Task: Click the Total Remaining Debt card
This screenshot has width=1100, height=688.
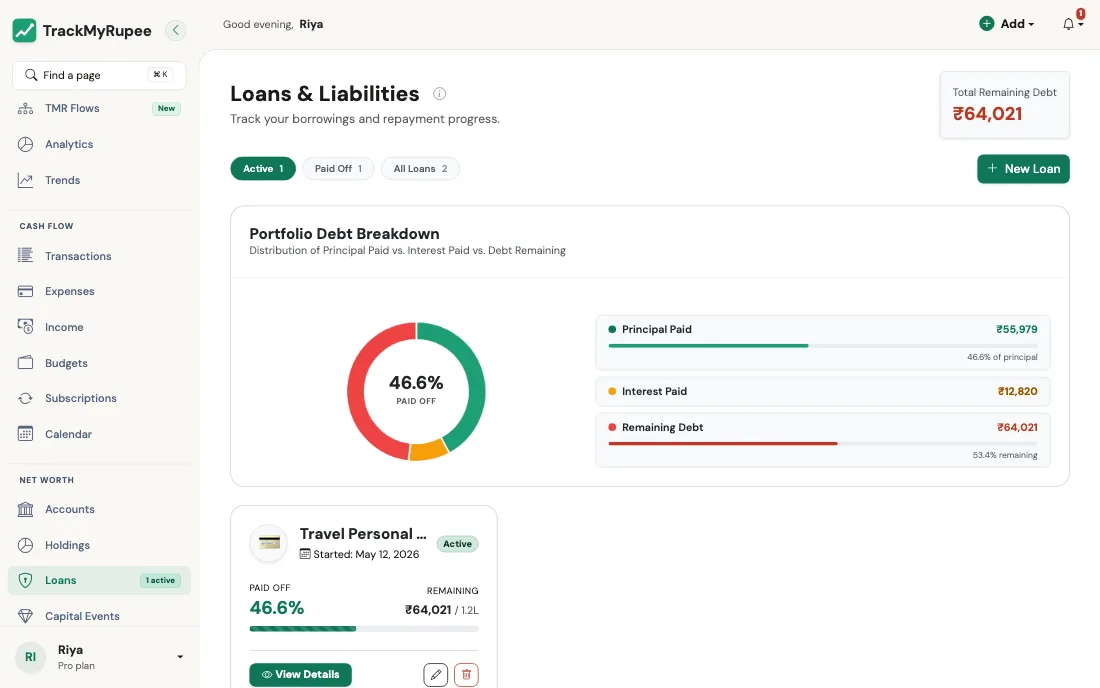Action: (1005, 104)
